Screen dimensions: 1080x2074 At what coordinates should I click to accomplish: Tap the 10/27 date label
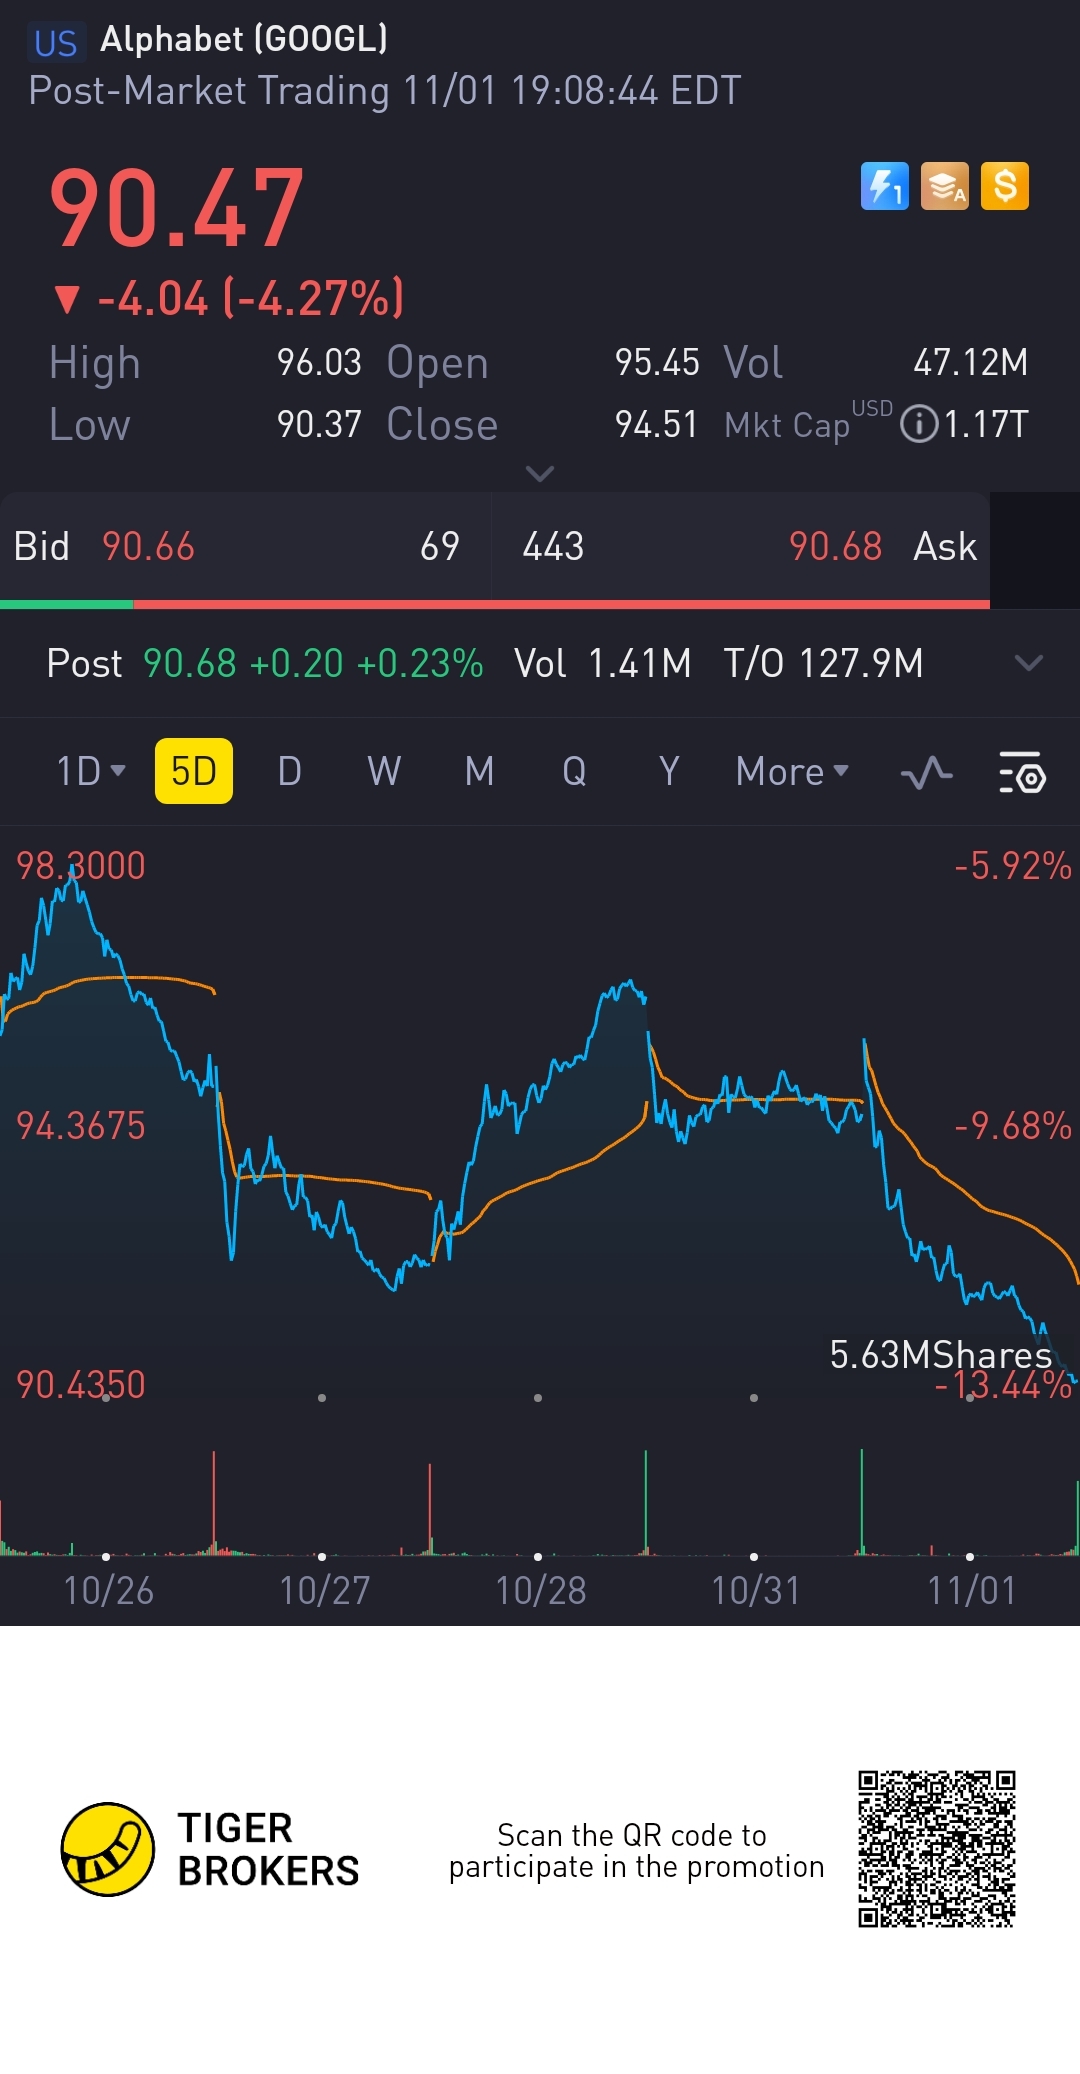pos(324,1591)
